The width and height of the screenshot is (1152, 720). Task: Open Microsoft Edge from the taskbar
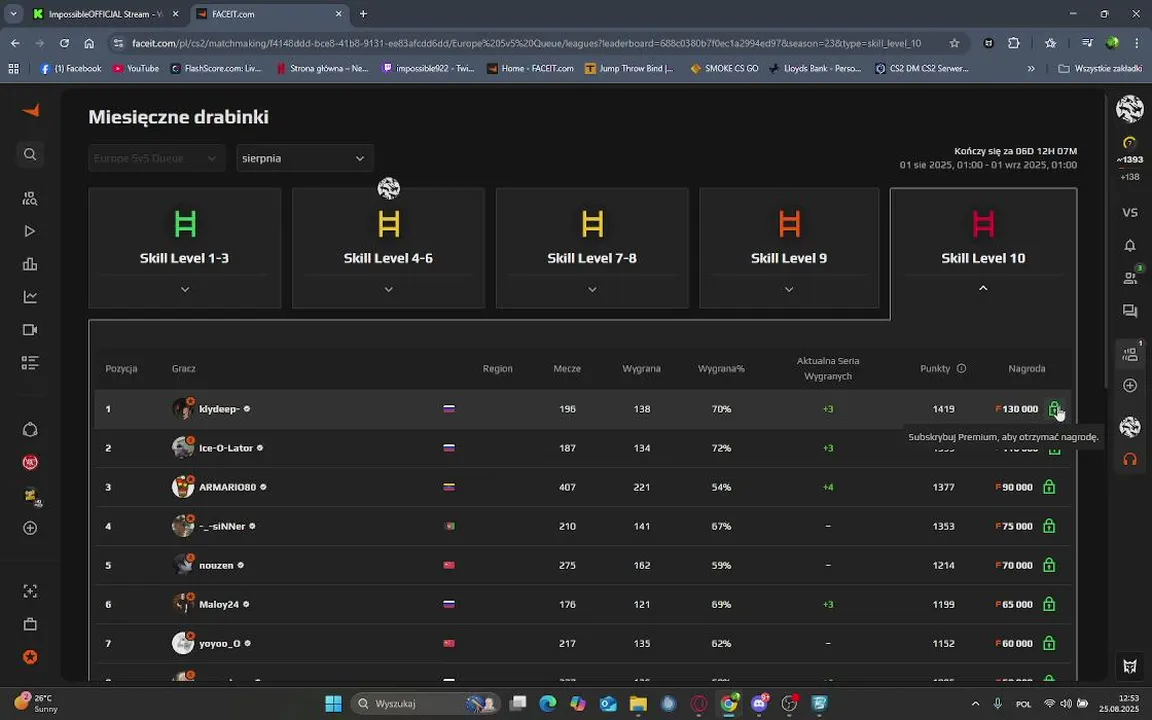tap(547, 704)
